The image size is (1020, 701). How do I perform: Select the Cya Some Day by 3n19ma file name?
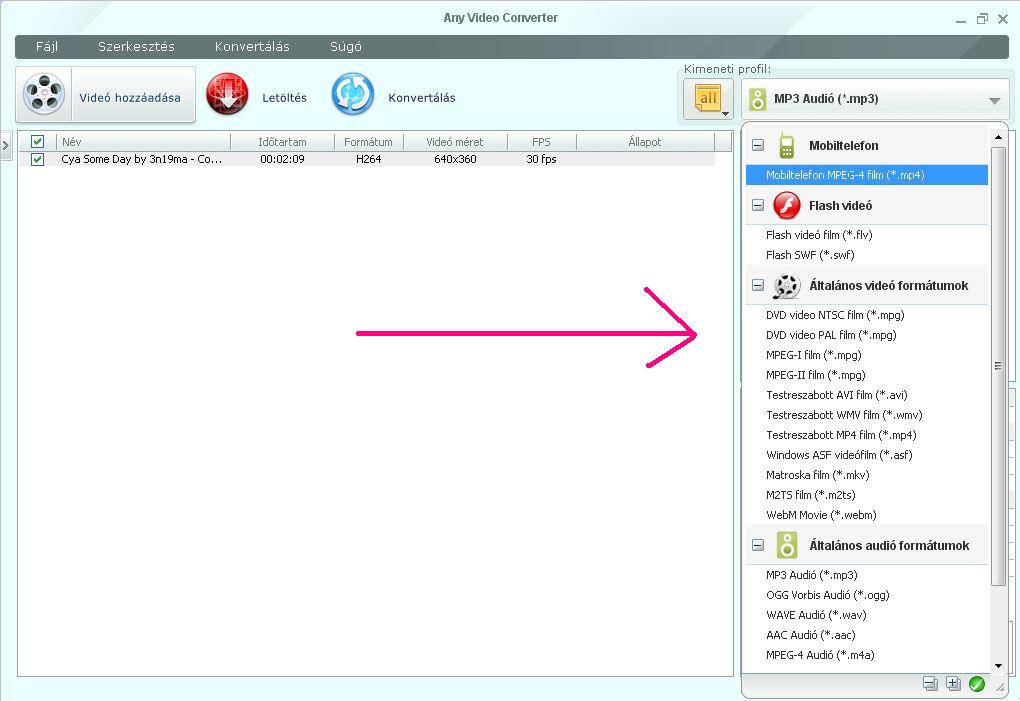click(142, 159)
